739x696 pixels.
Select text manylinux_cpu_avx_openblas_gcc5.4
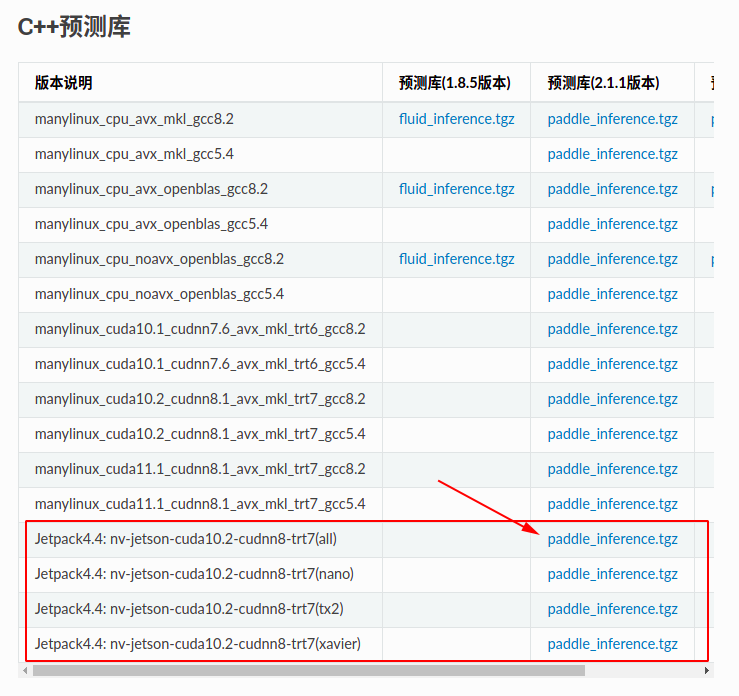[x=151, y=224]
